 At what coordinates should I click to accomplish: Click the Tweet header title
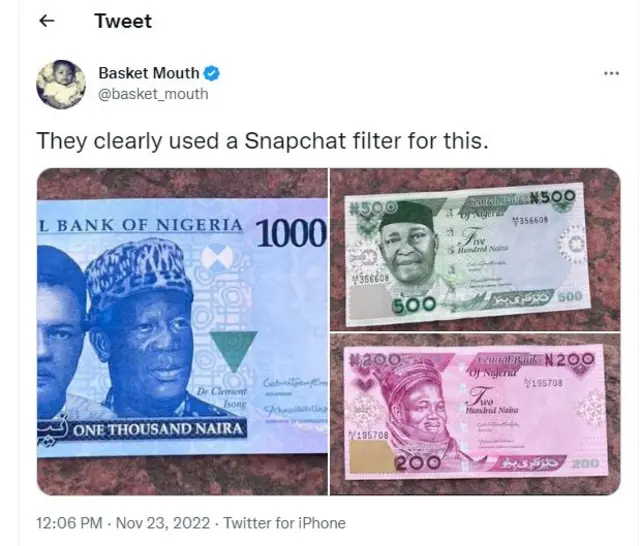coord(122,22)
